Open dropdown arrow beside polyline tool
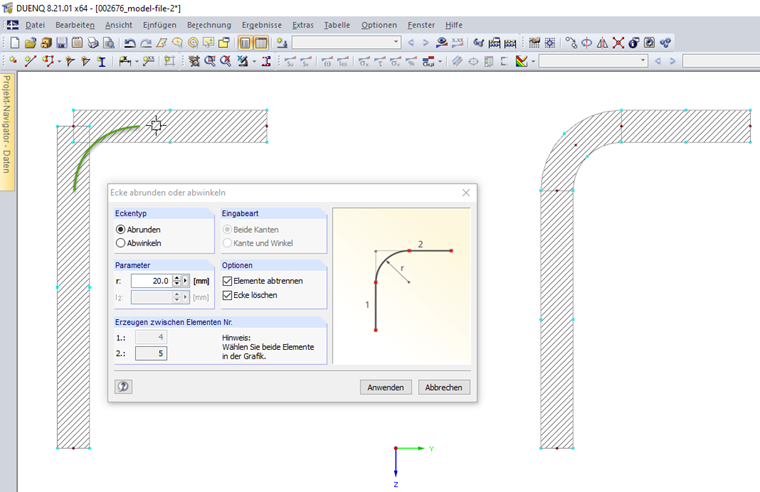The image size is (760, 492). (59, 61)
